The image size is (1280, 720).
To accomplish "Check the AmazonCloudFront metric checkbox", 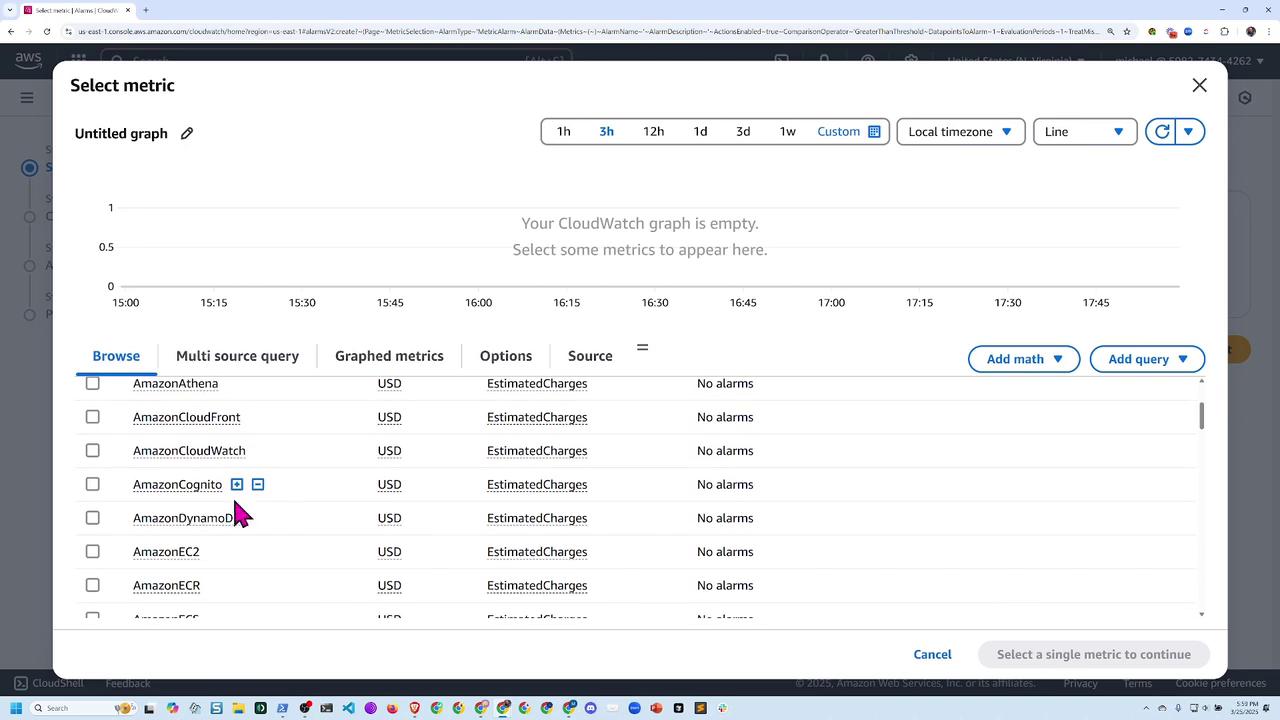I will [93, 417].
